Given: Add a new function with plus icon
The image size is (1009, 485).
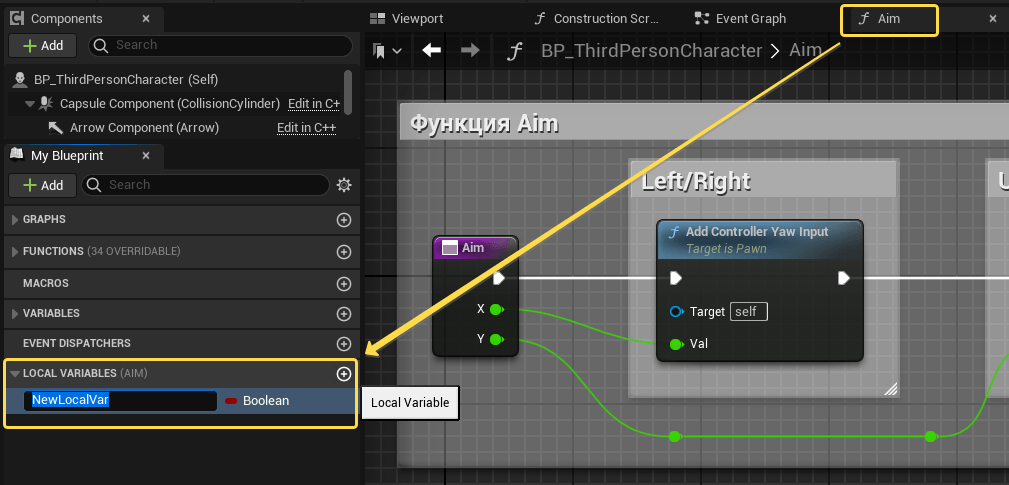Looking at the screenshot, I should tap(344, 252).
